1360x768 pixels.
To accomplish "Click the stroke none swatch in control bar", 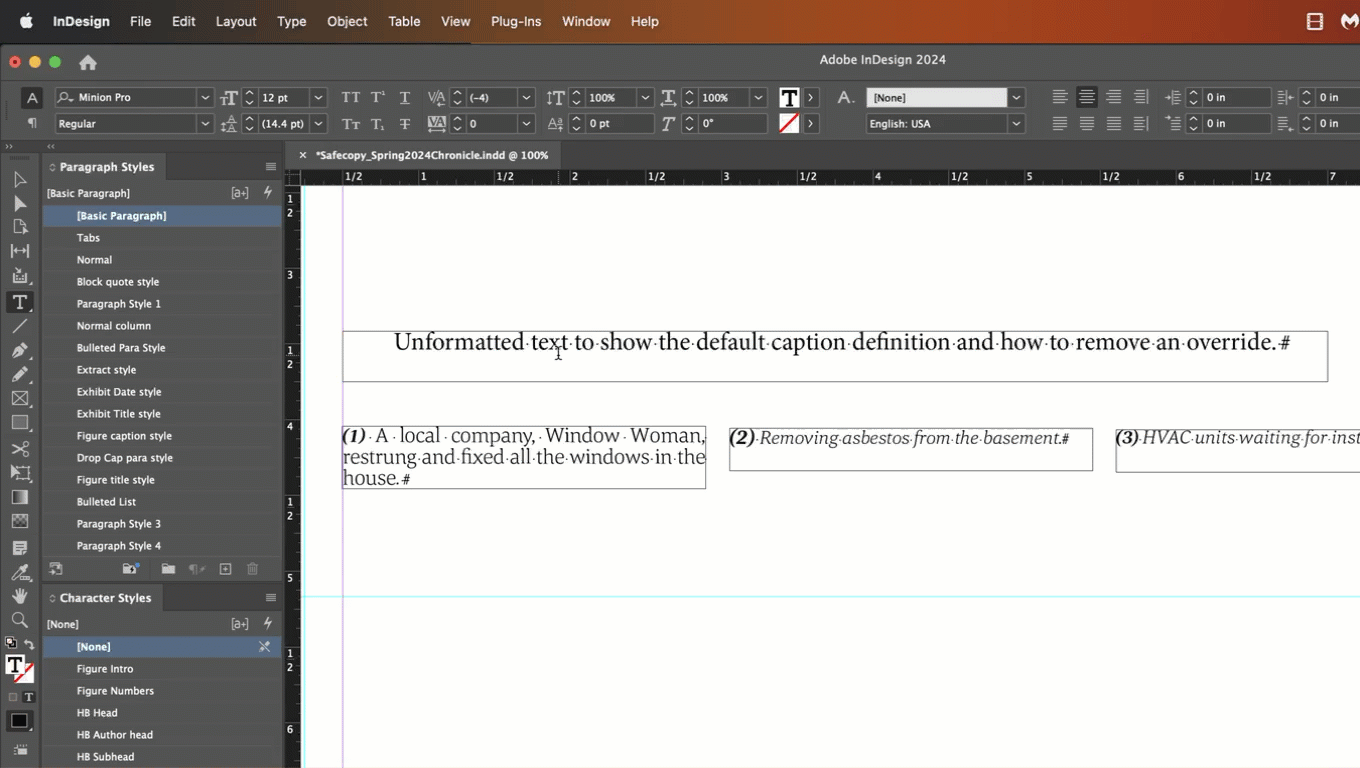I will (789, 123).
